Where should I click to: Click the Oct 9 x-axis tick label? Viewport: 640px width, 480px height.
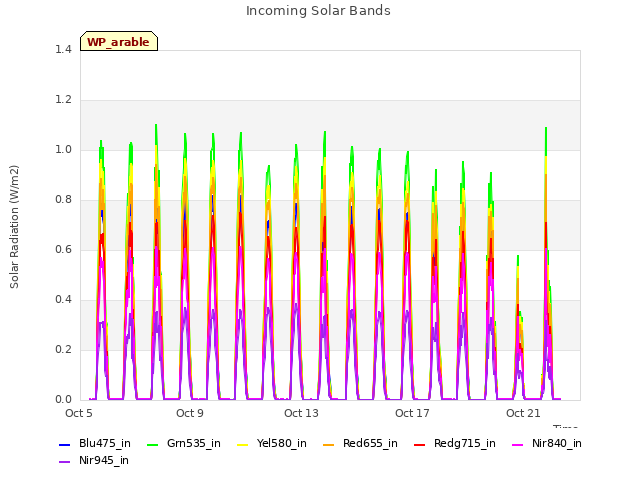[x=190, y=413]
